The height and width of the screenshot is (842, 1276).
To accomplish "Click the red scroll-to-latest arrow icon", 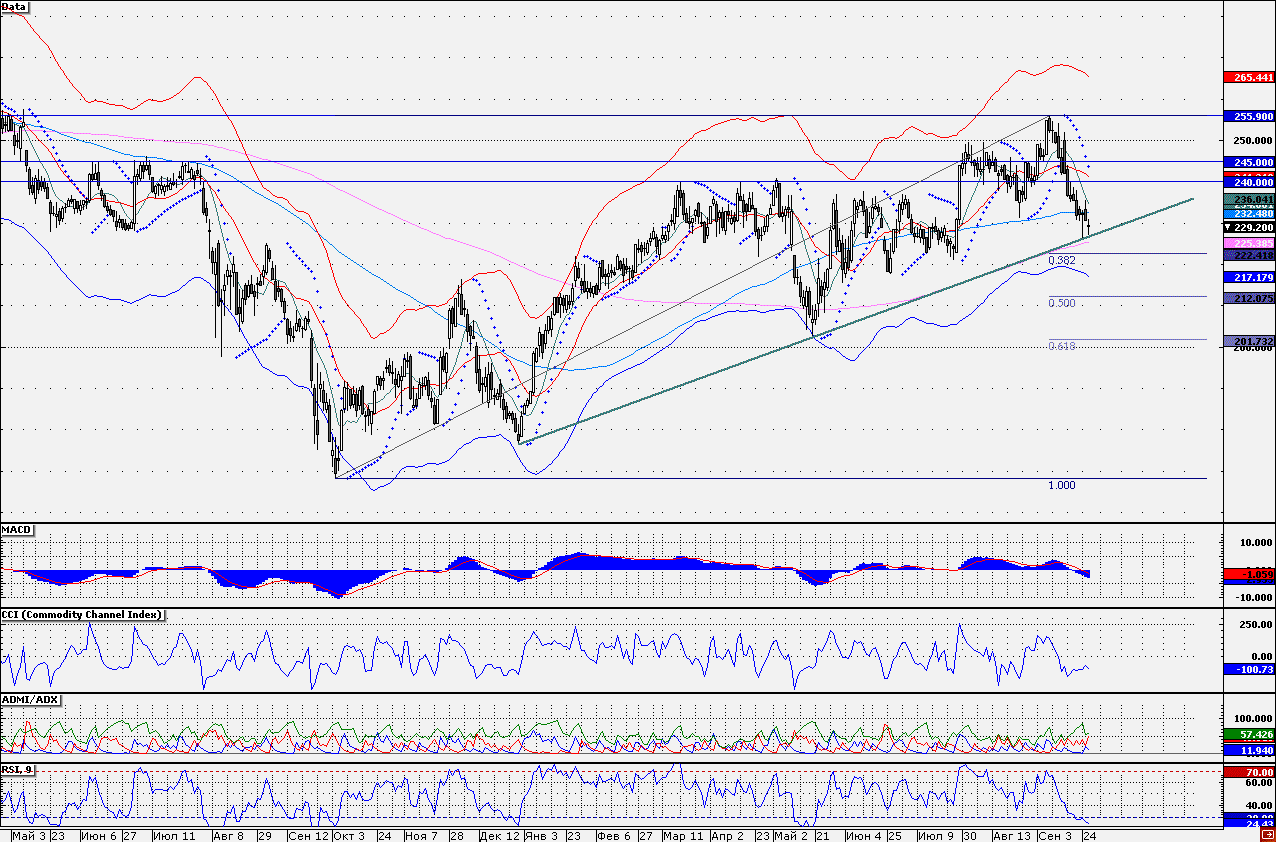I will click(1266, 834).
